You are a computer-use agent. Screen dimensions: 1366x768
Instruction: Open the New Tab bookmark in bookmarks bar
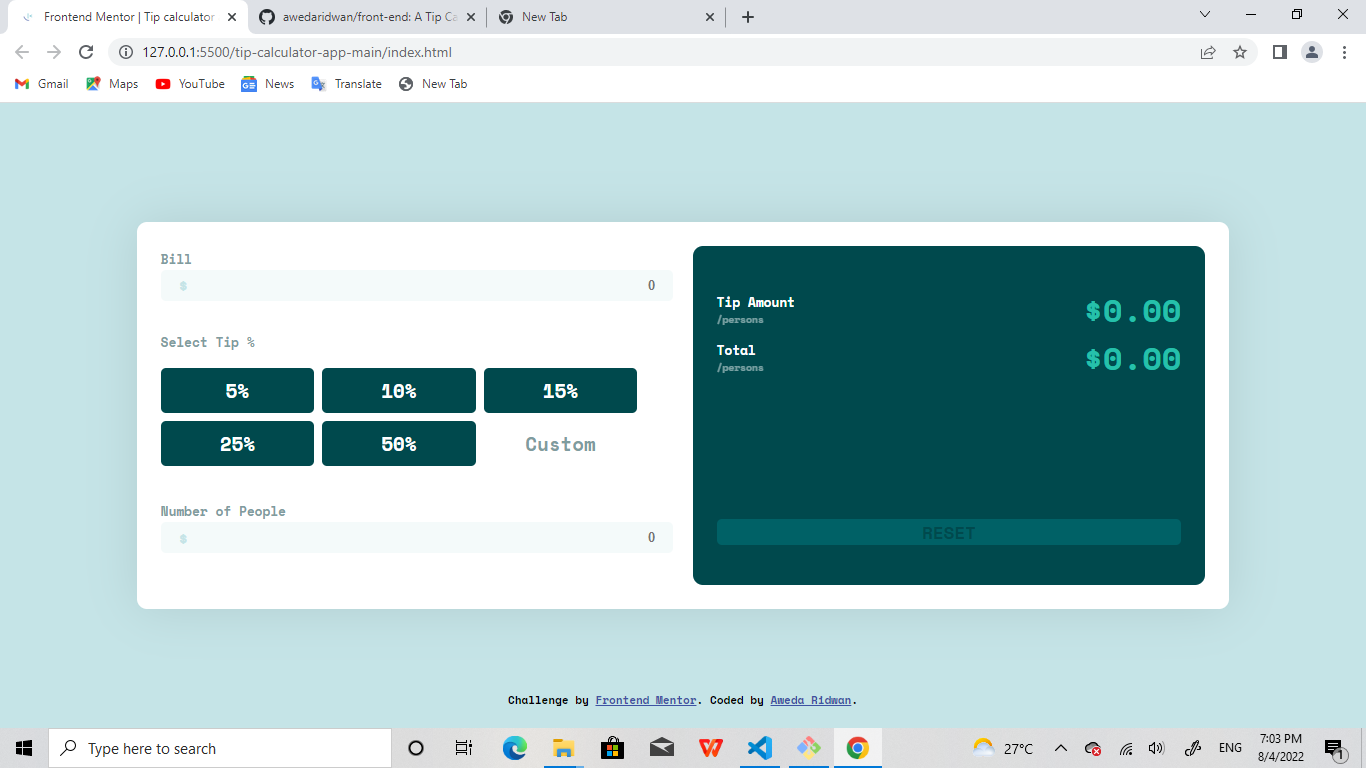(433, 84)
